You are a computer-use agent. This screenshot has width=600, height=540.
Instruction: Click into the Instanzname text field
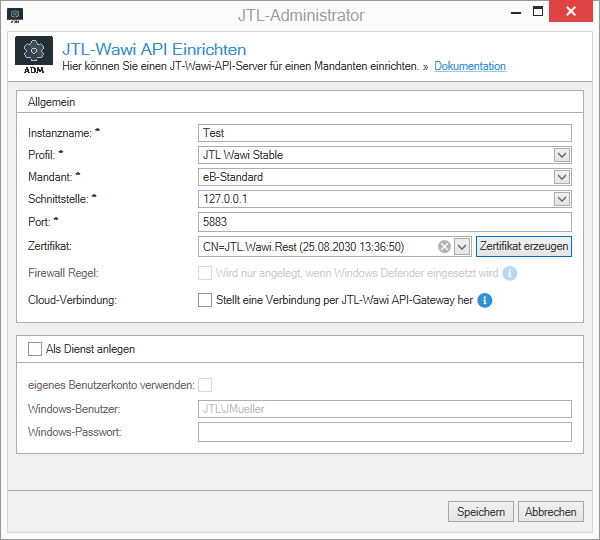(385, 133)
